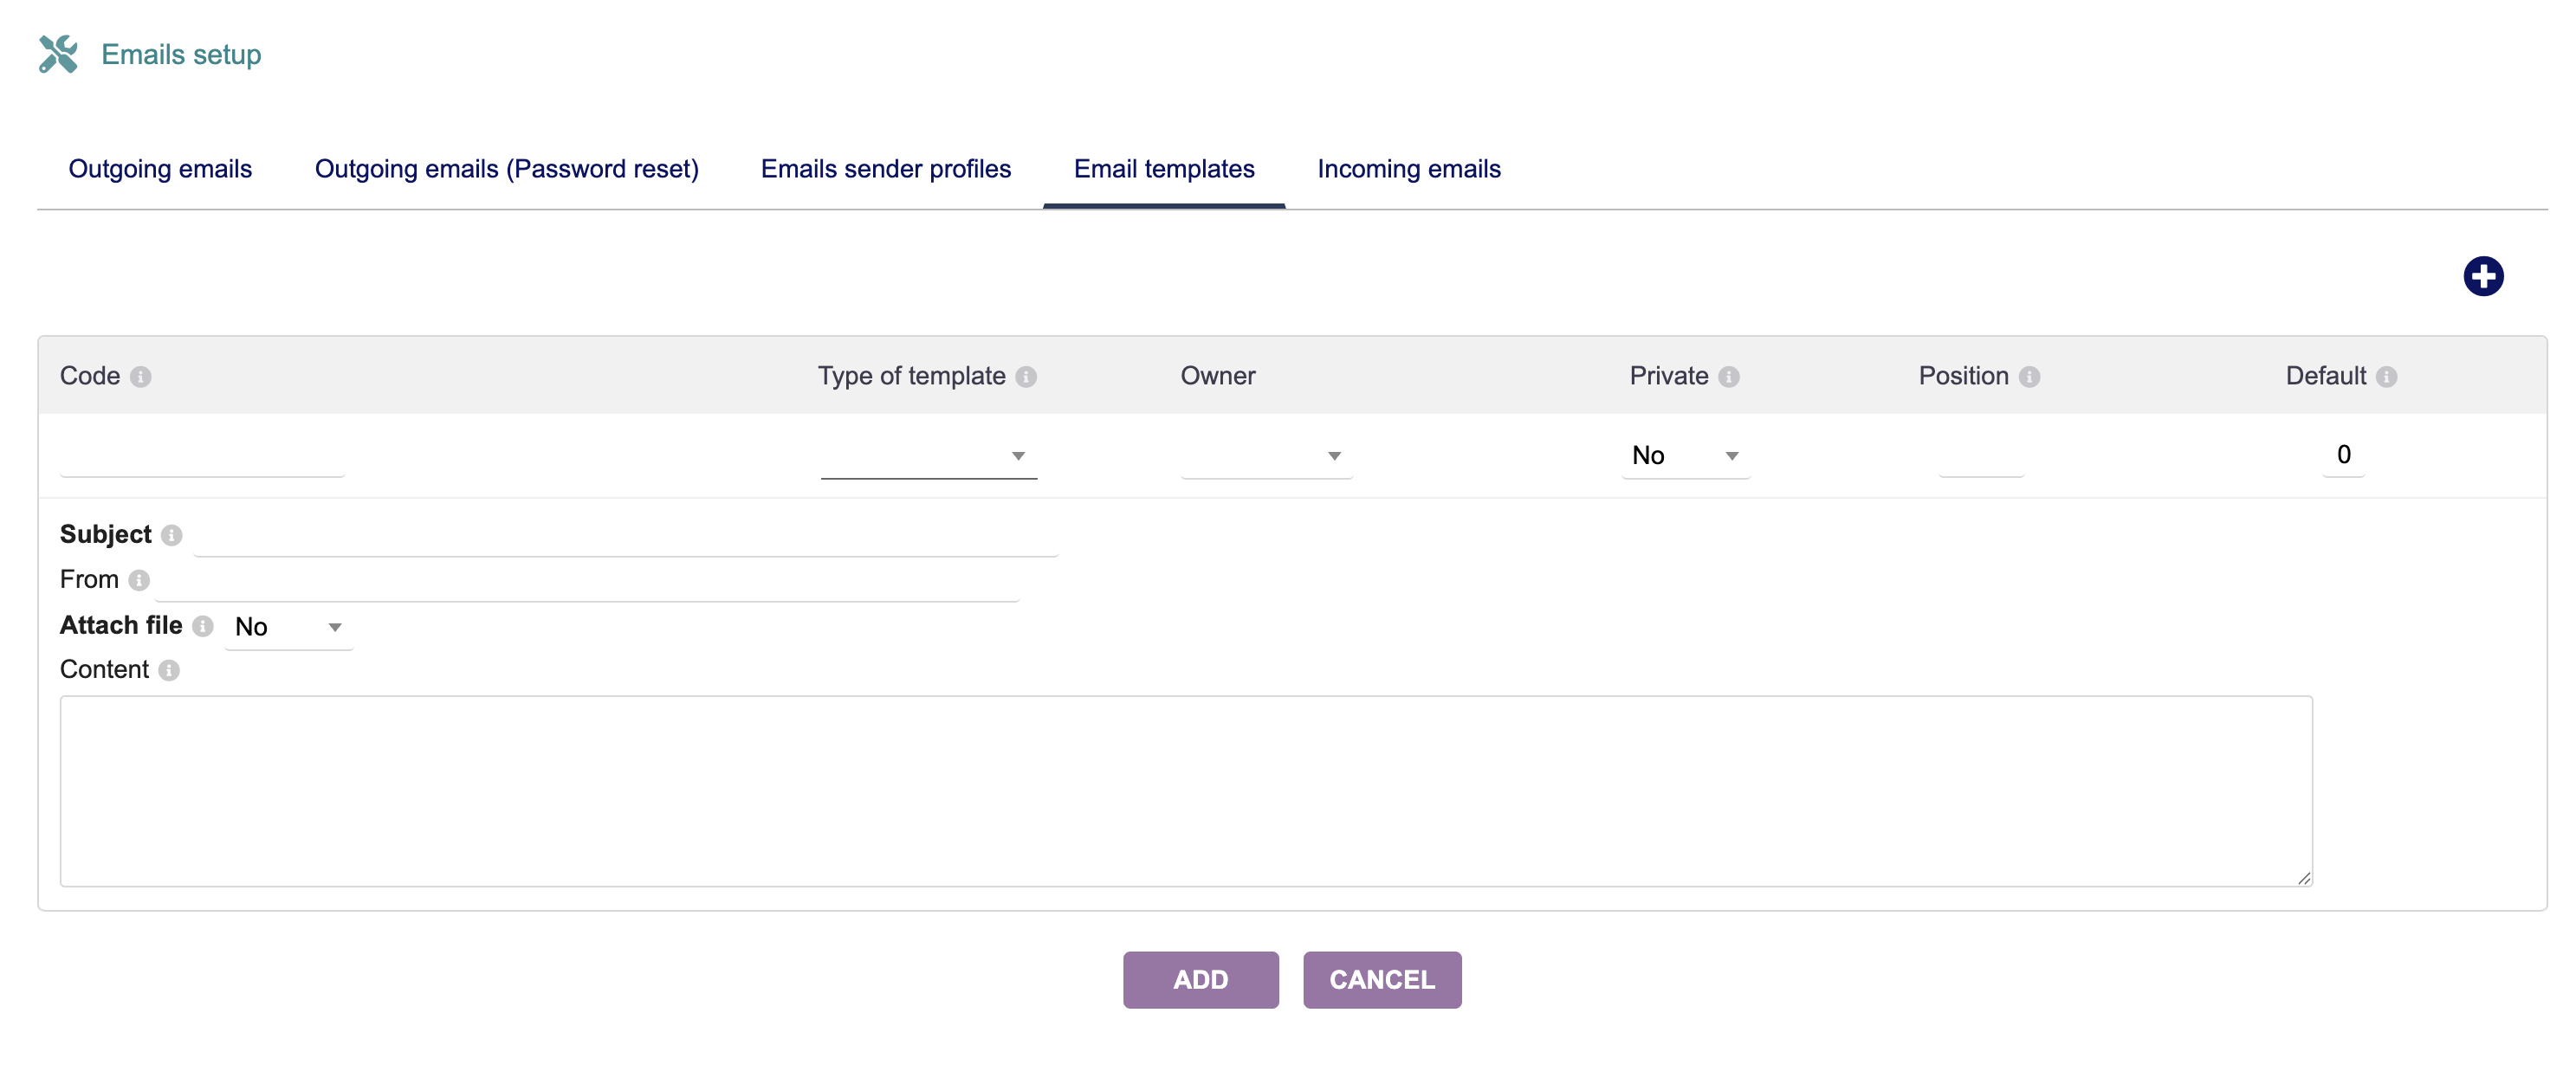Click the Emails setup page title
This screenshot has width=2576, height=1084.
(x=181, y=54)
